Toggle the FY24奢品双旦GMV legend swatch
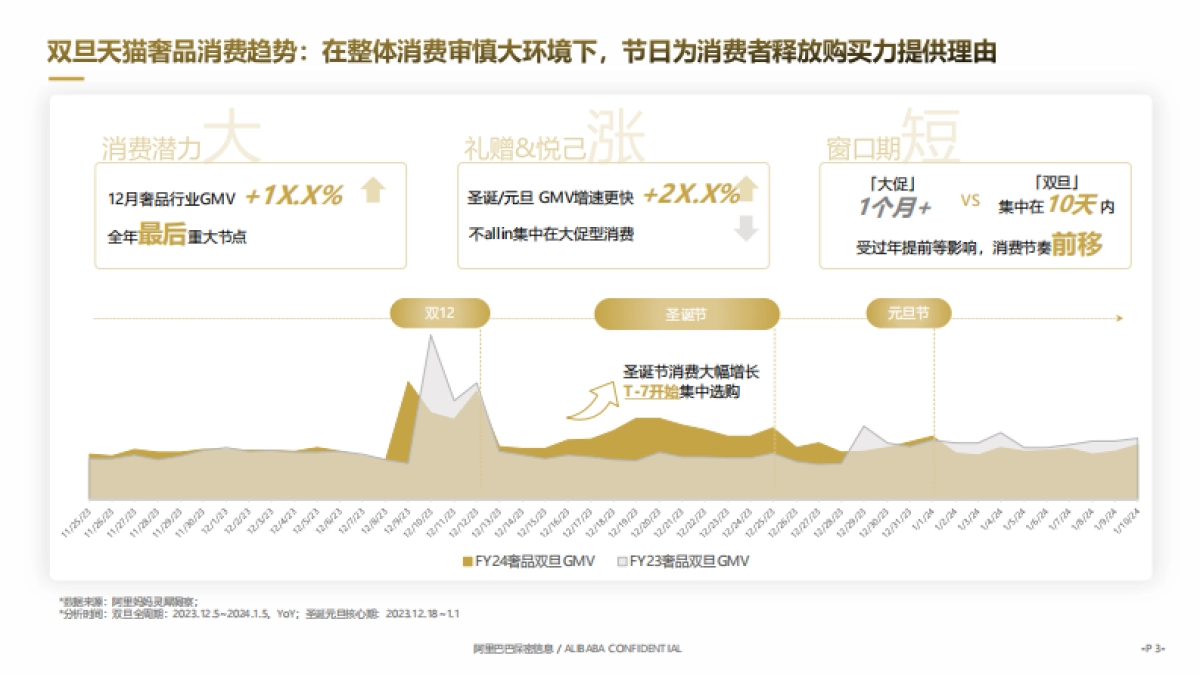 [x=466, y=561]
